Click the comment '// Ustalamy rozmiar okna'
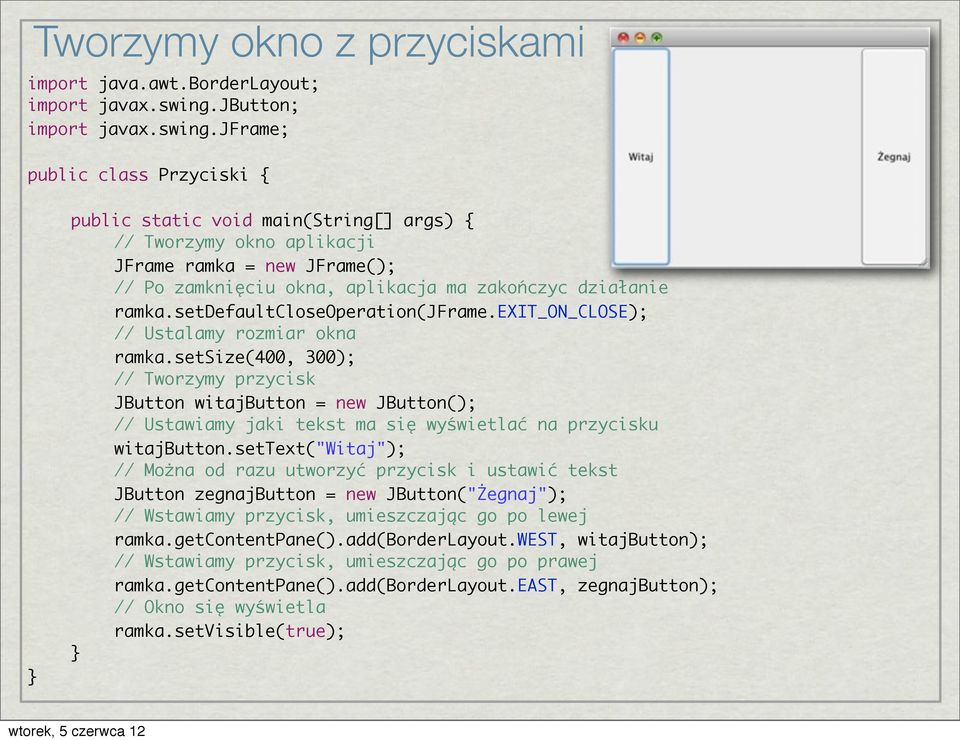 [235, 334]
